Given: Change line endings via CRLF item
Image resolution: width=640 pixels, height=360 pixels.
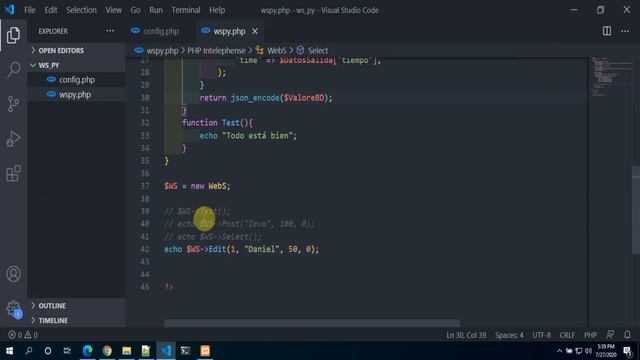Looking at the screenshot, I should (567, 335).
